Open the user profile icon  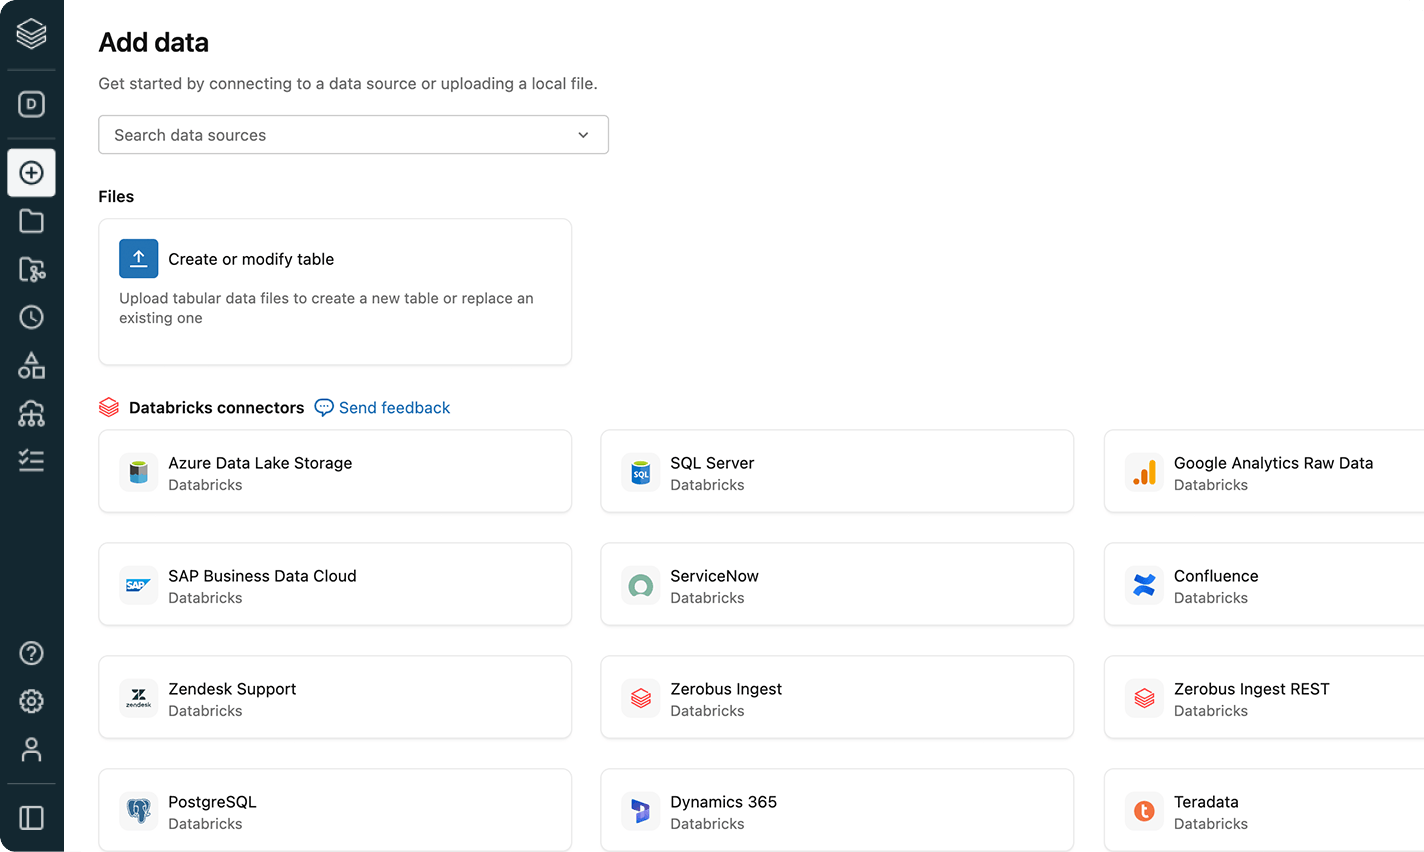(x=31, y=749)
